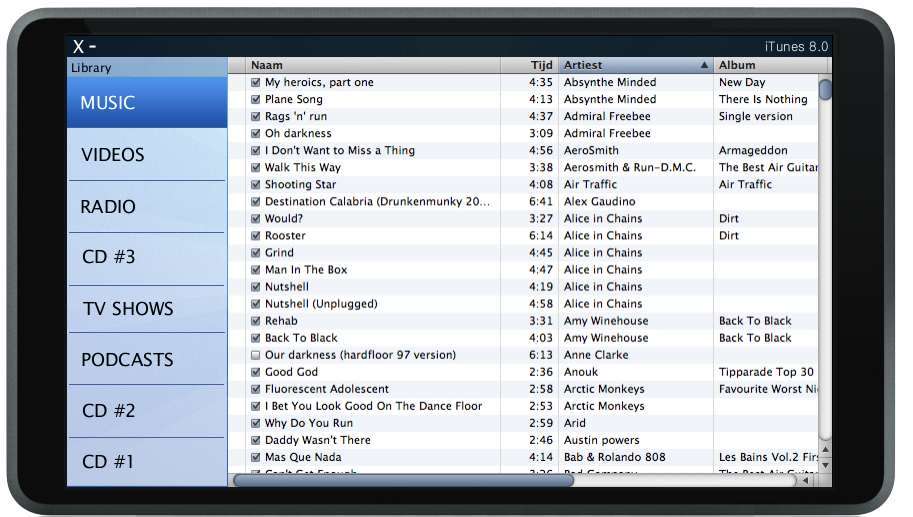Select song 'Back To Black' title

coord(301,338)
